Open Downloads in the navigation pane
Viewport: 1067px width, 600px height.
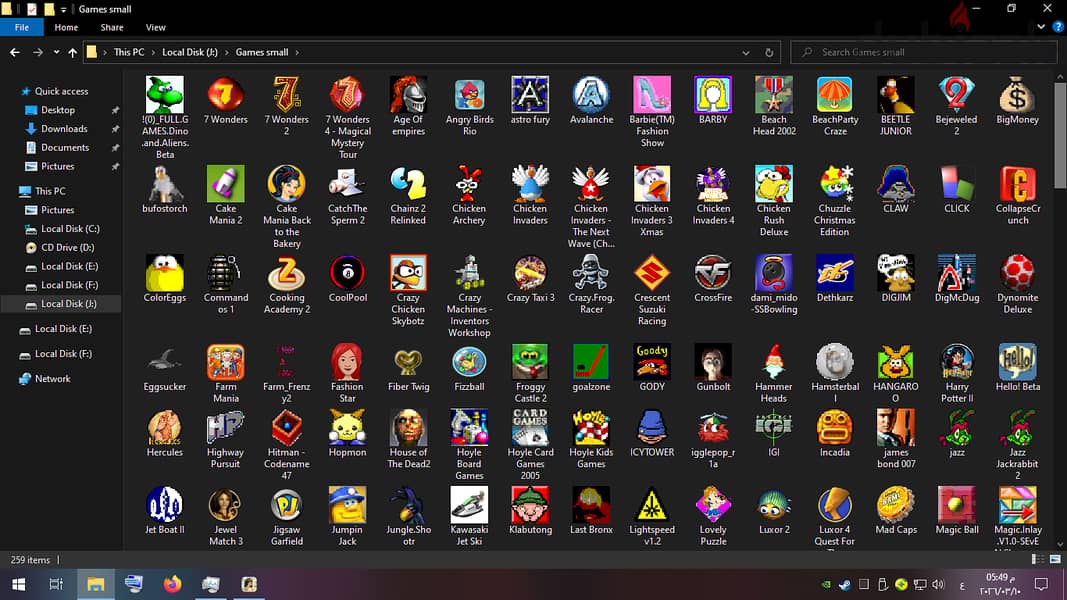click(64, 129)
